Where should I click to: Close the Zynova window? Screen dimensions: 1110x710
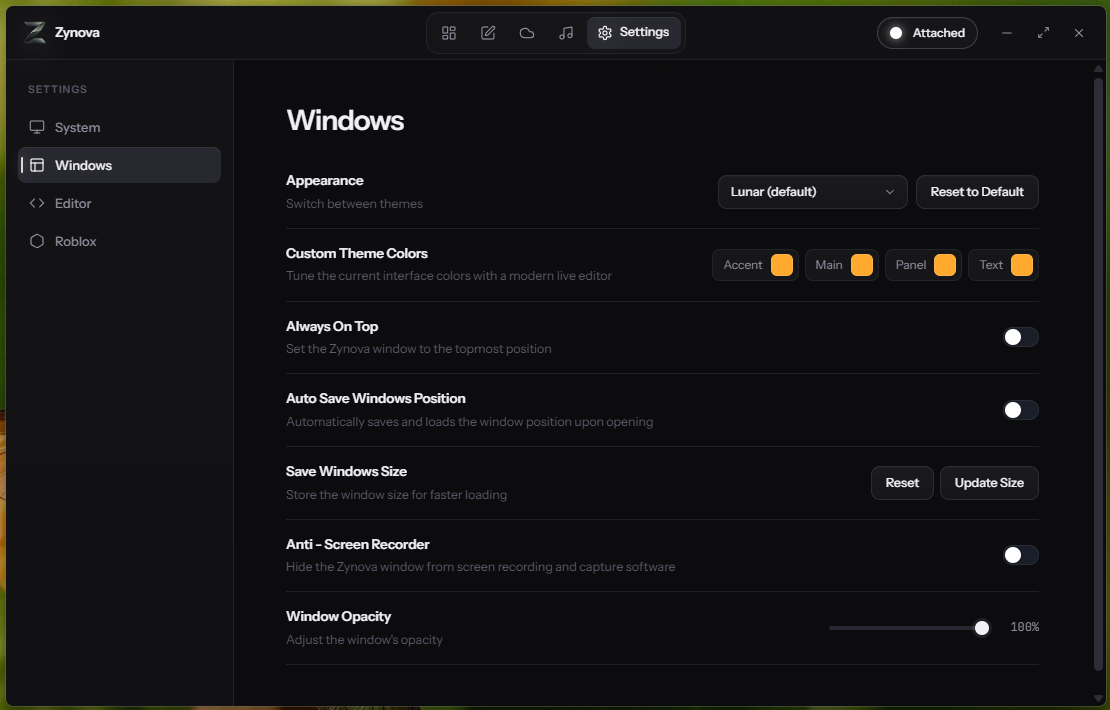[1079, 33]
